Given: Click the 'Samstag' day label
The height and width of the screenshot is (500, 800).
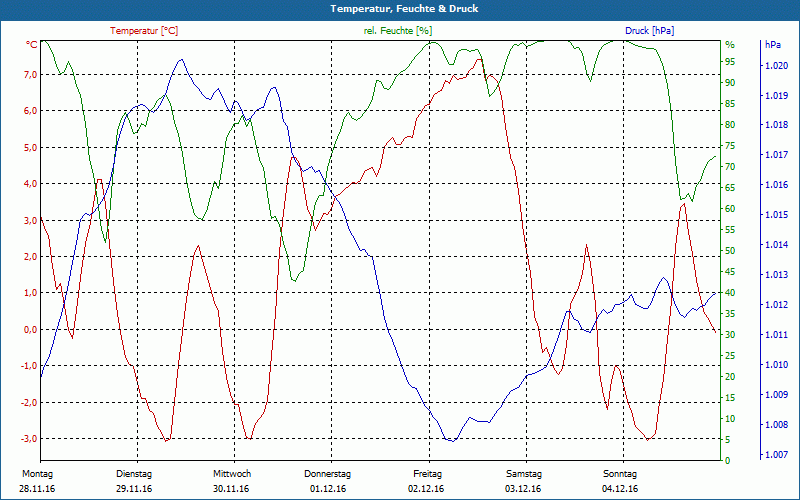Looking at the screenshot, I should [523, 474].
